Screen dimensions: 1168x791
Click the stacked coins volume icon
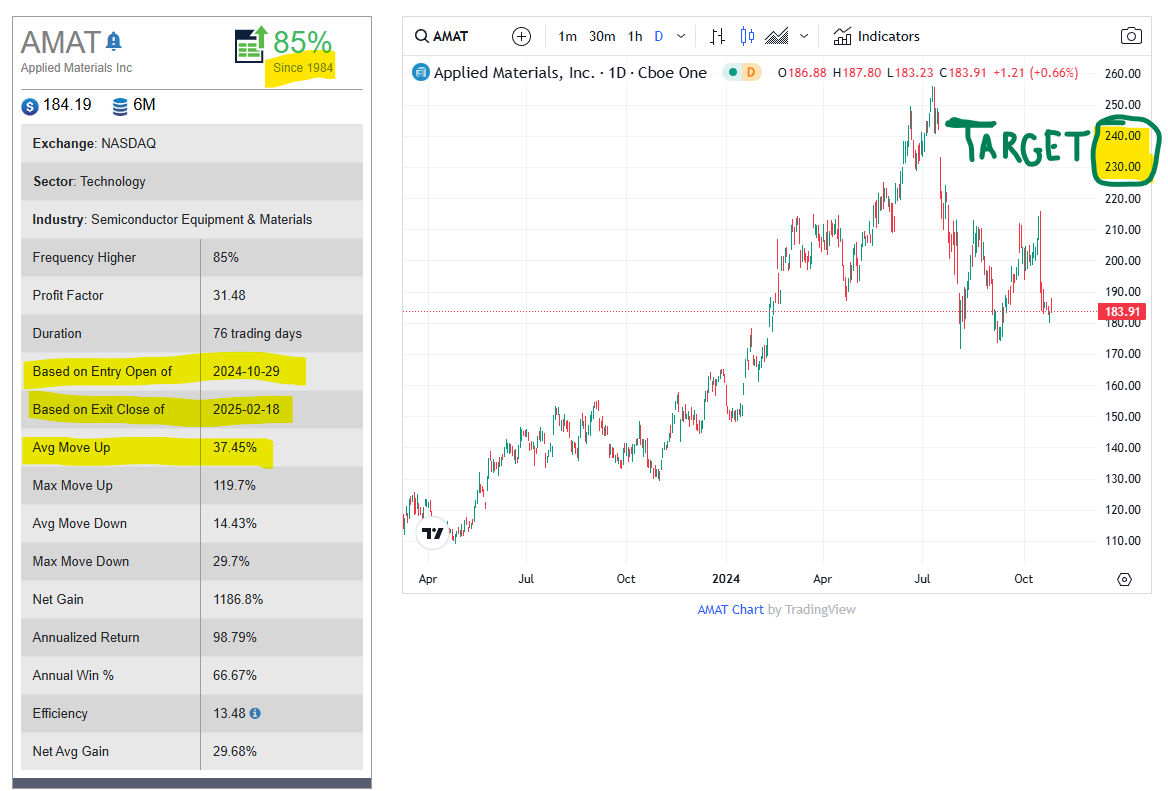[x=120, y=107]
